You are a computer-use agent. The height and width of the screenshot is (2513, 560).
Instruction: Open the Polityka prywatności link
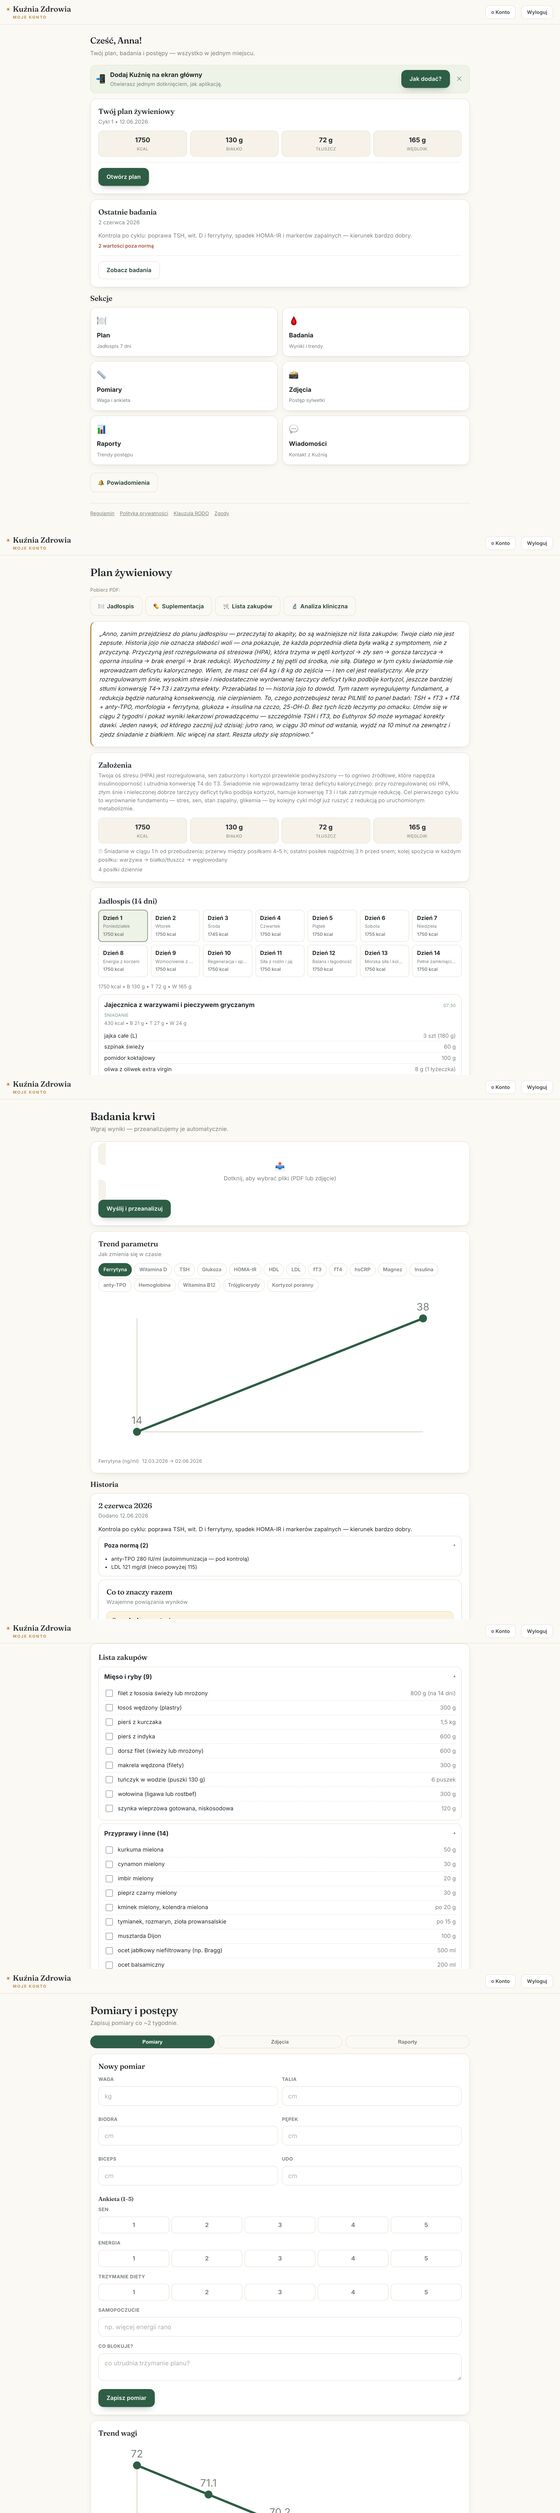pos(144,513)
